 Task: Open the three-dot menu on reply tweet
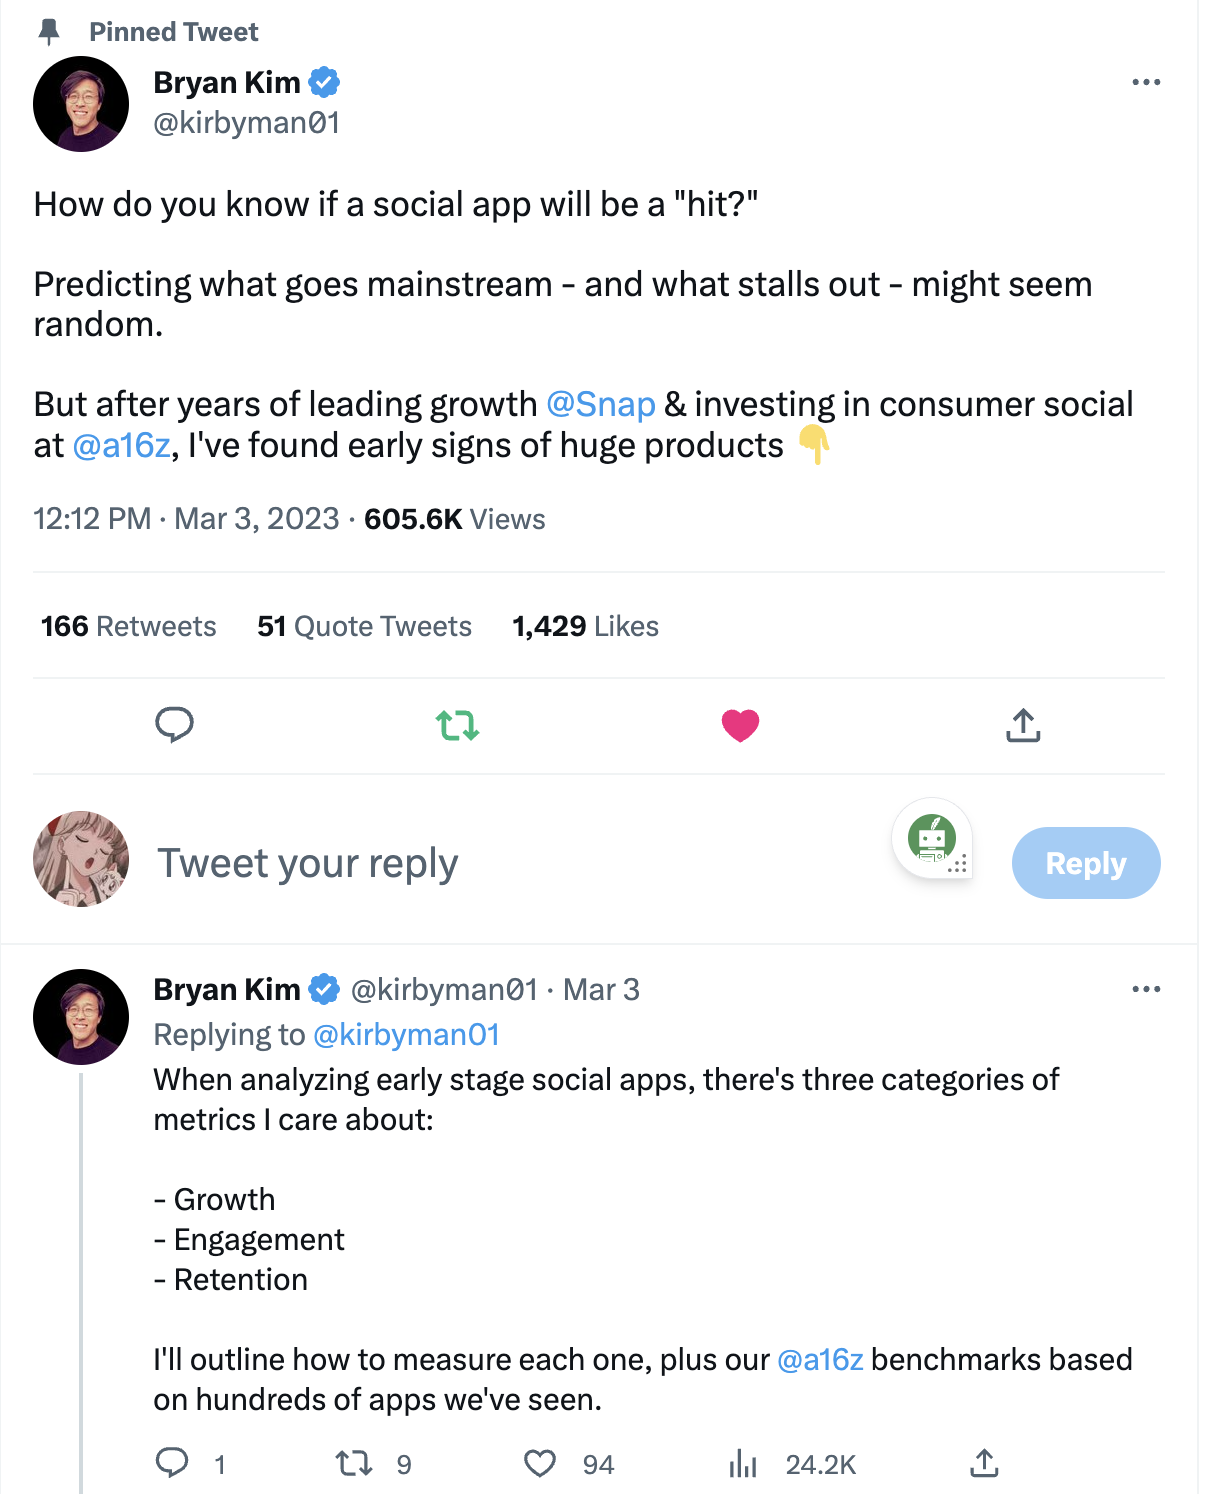[1146, 989]
